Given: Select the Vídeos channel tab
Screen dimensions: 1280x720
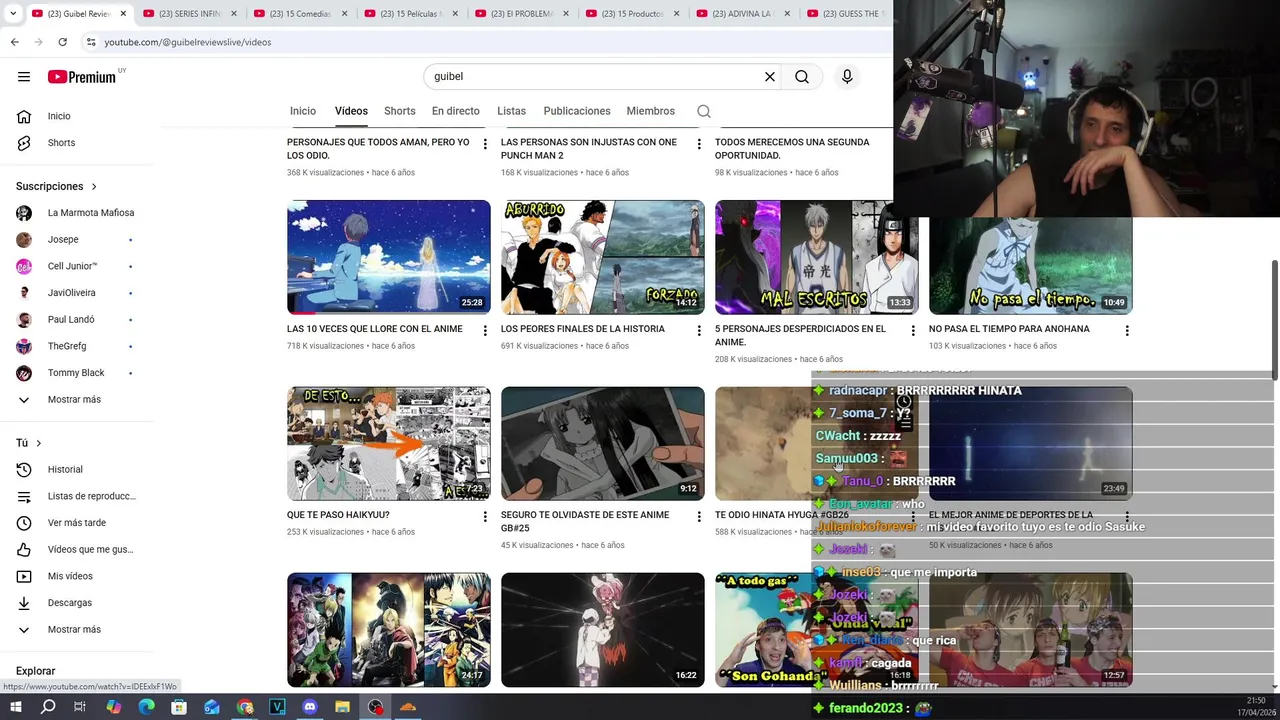Looking at the screenshot, I should (351, 111).
